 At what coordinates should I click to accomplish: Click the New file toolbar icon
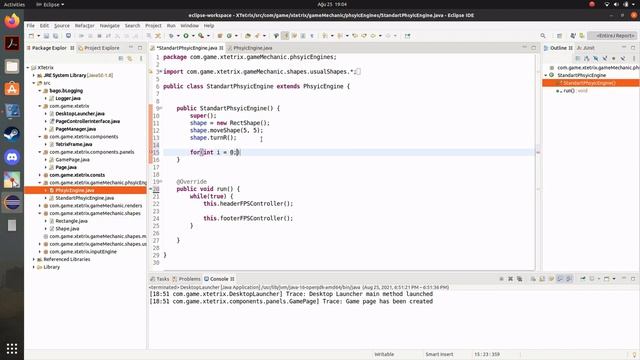pos(31,36)
